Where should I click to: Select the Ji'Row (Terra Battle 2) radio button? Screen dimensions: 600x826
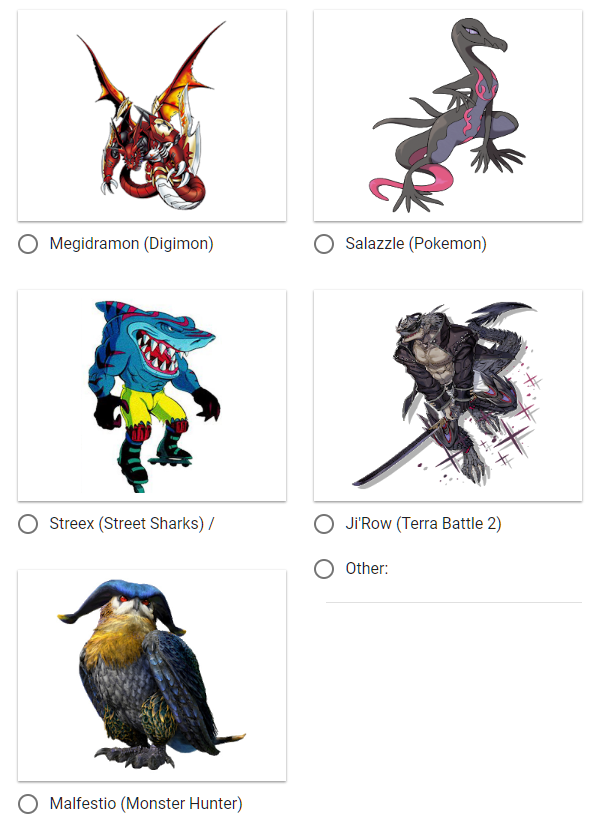[324, 524]
